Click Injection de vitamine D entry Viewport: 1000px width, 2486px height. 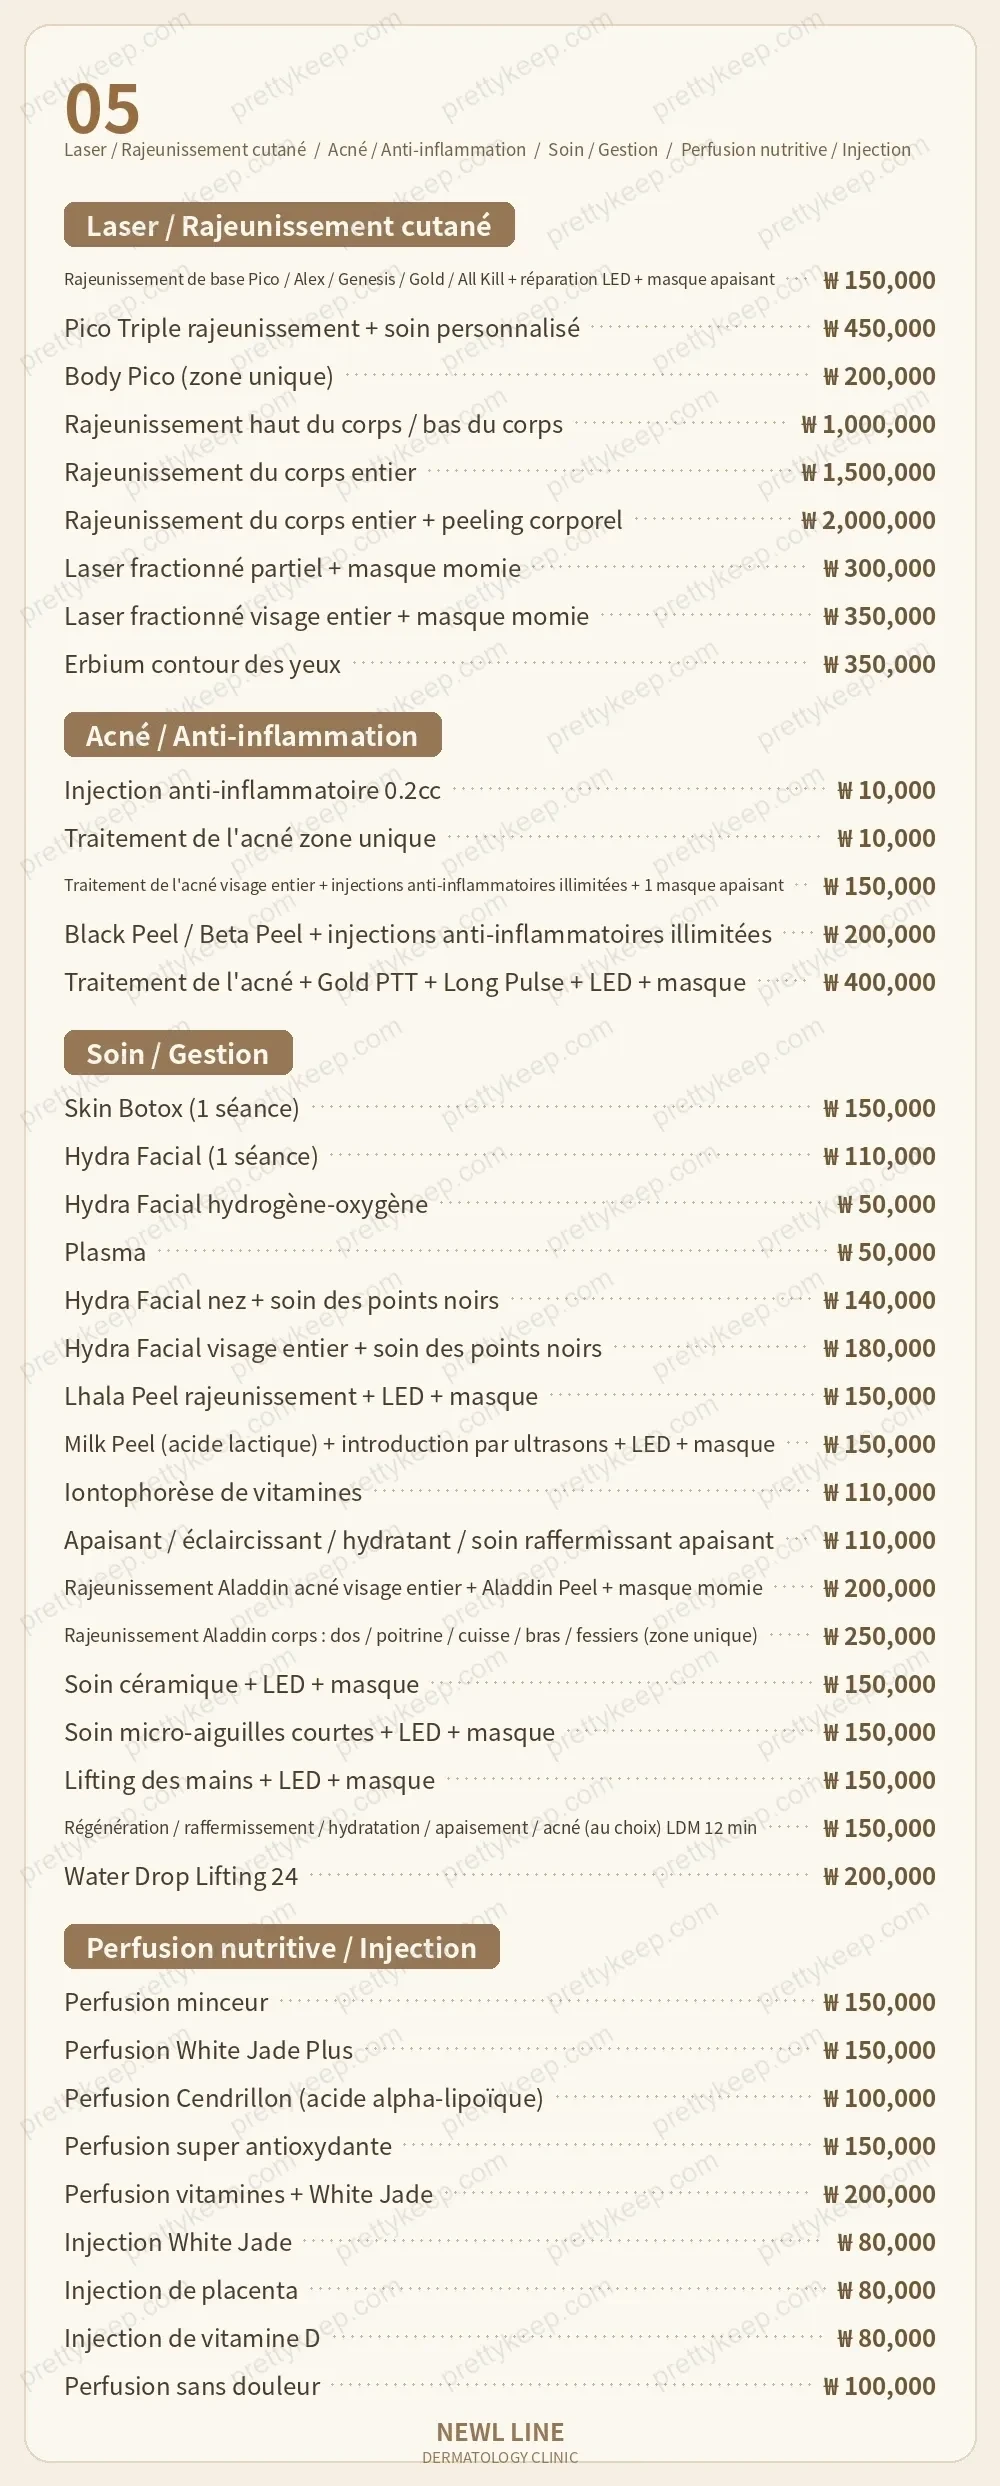[x=500, y=2338]
